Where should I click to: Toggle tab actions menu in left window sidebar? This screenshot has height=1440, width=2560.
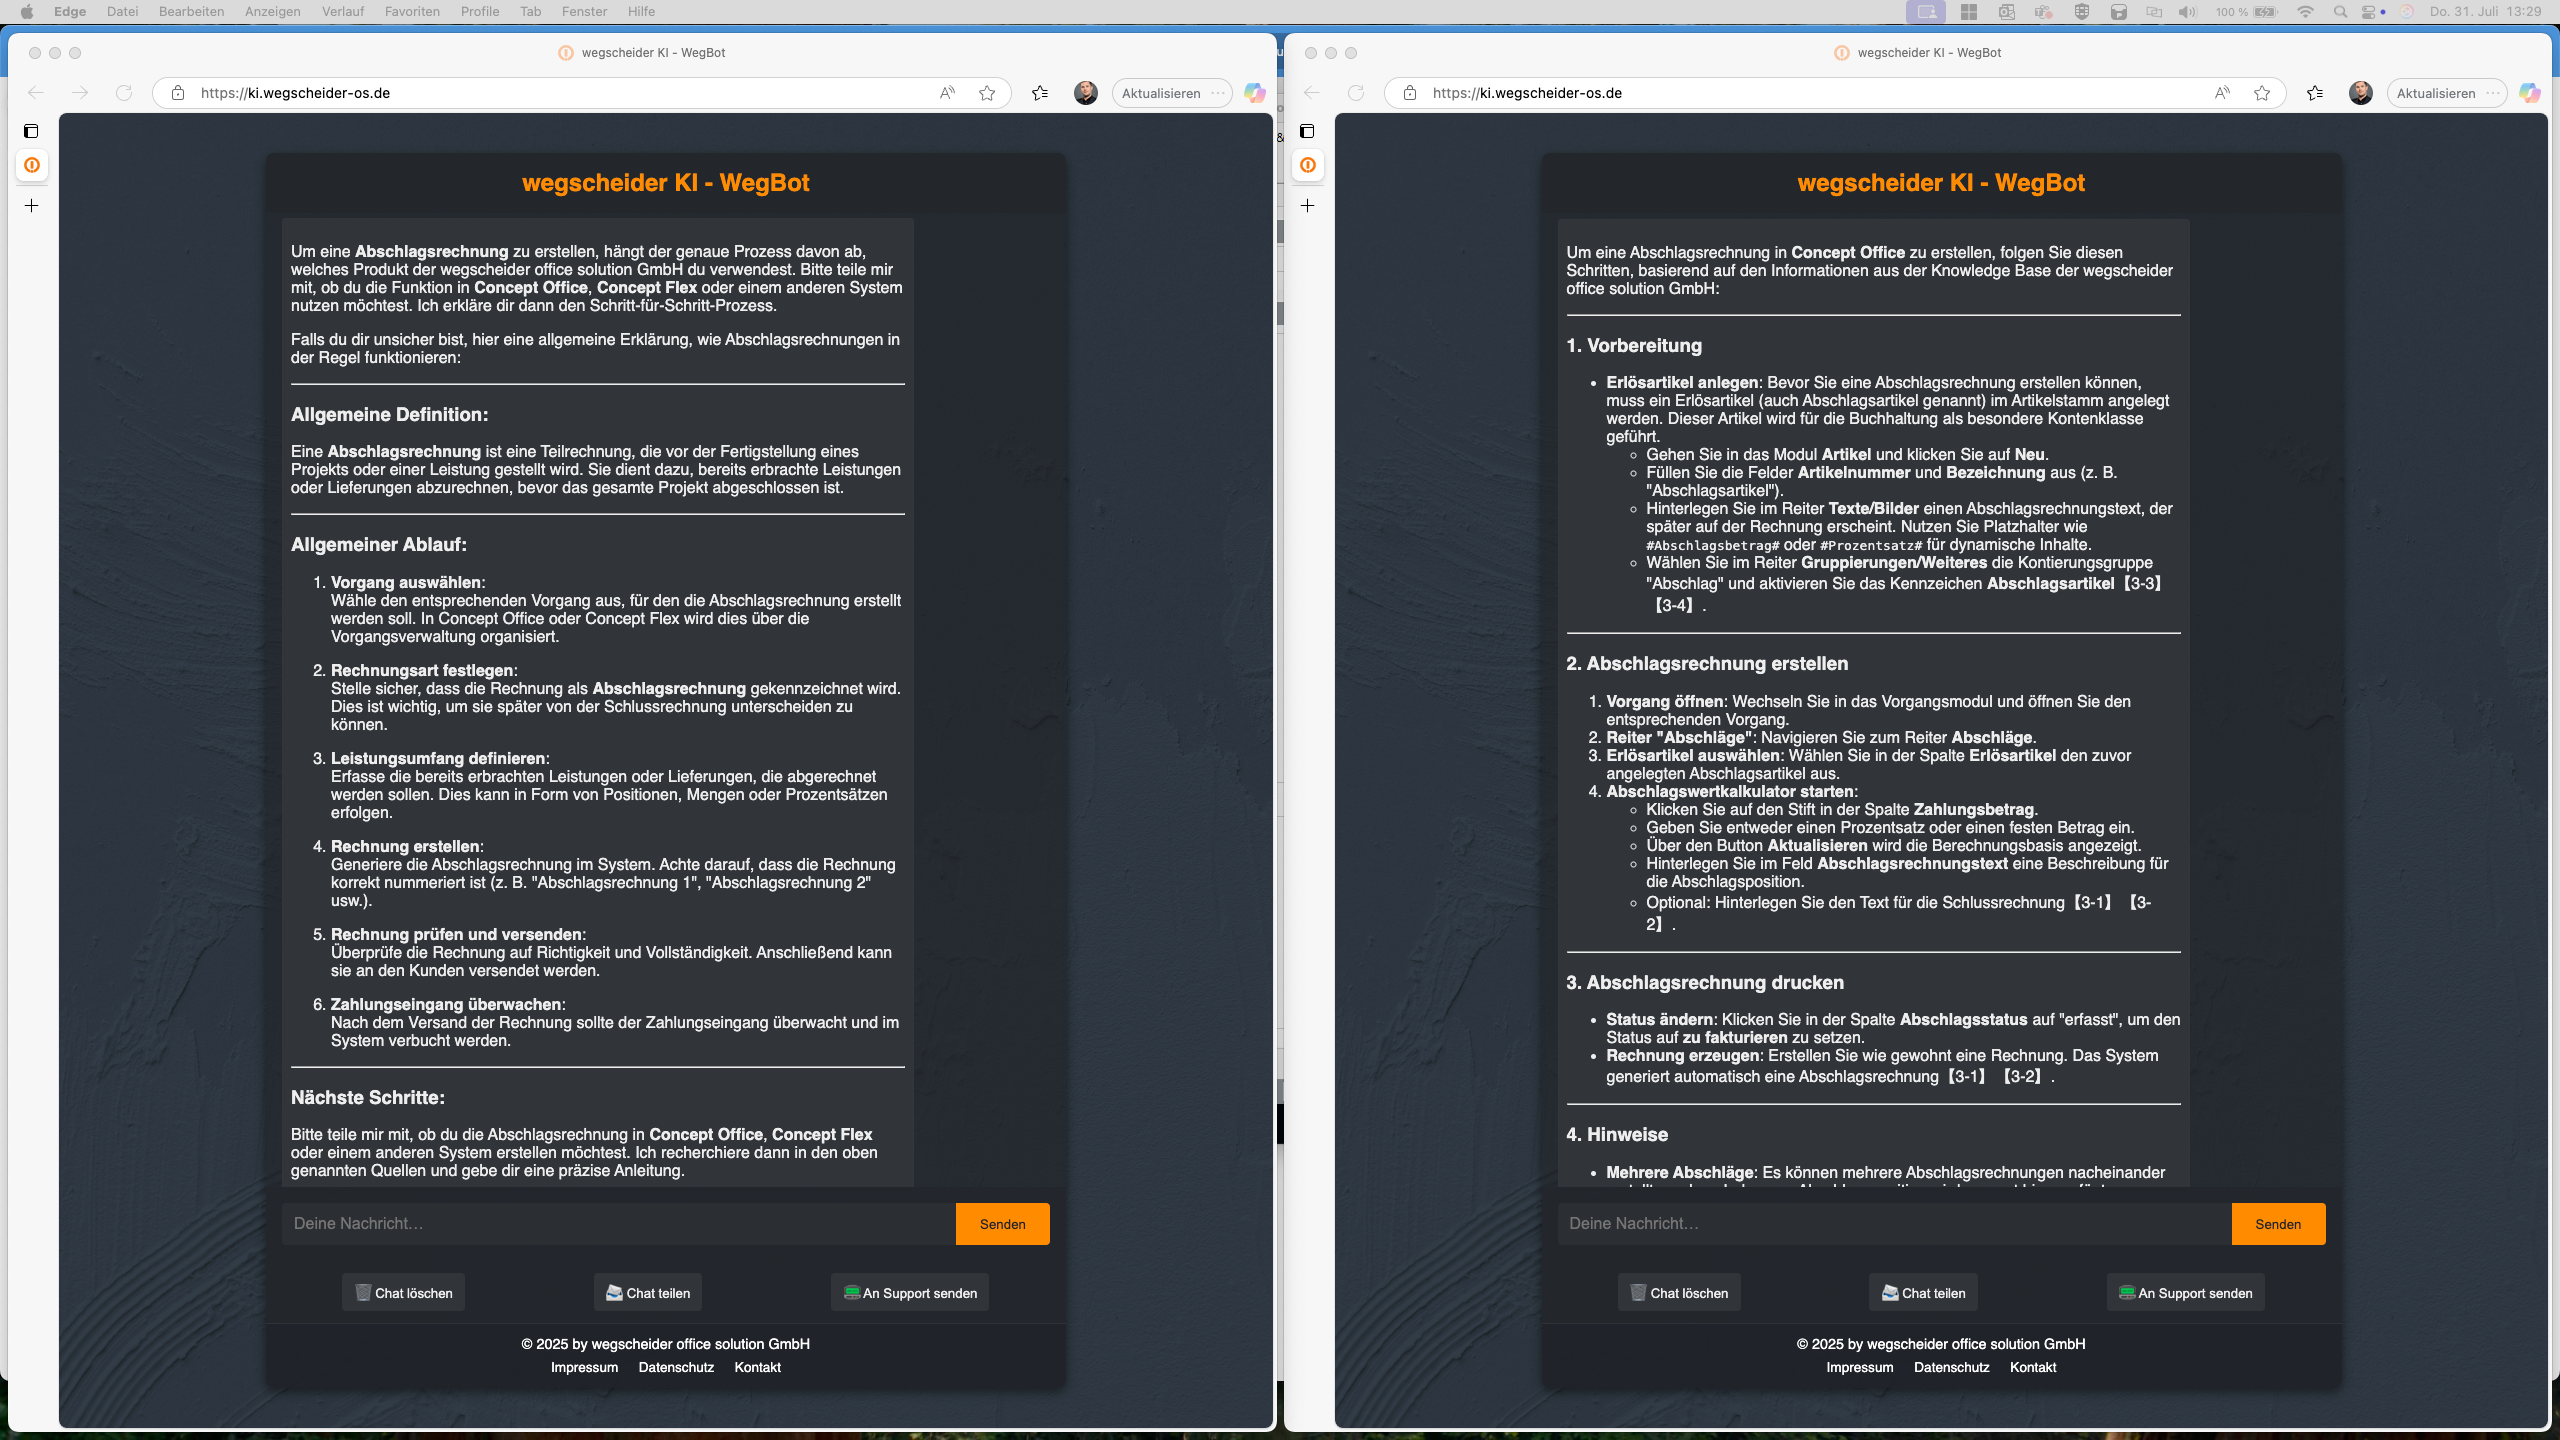tap(32, 131)
